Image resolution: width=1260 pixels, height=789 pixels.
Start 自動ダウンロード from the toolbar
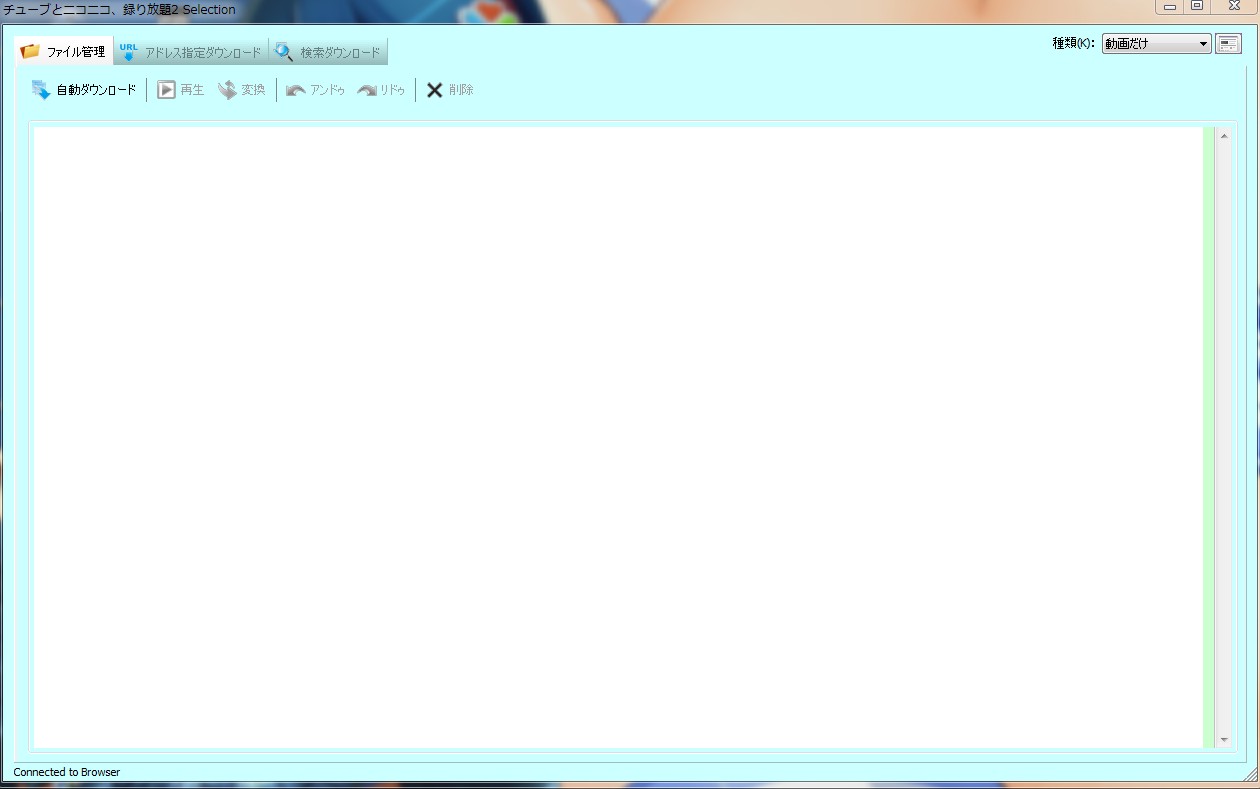point(84,90)
